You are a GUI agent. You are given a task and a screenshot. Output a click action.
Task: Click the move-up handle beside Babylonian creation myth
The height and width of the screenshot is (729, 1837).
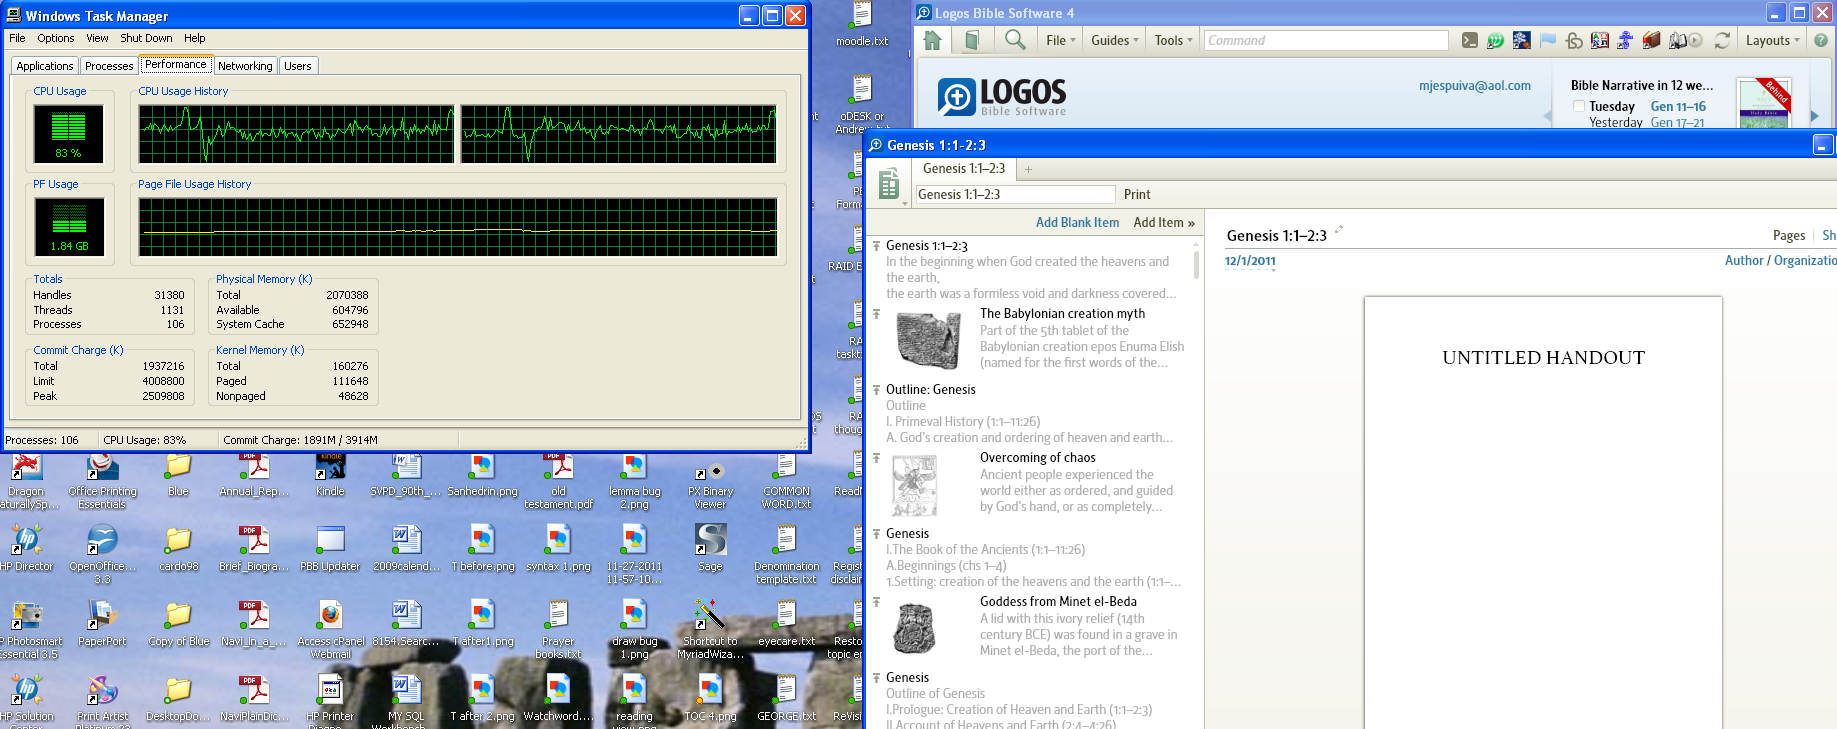[x=876, y=314]
